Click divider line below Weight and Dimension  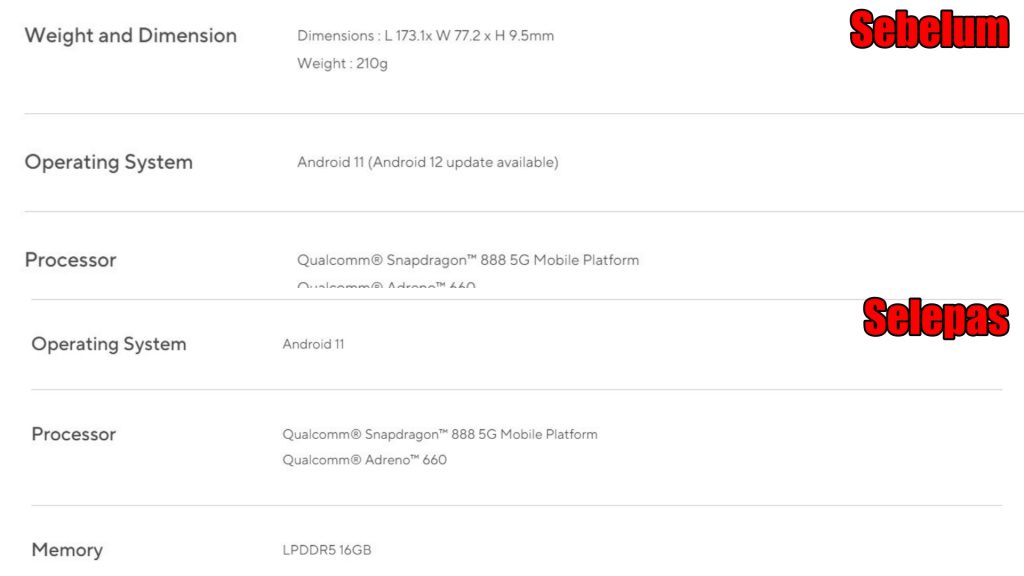pos(524,114)
